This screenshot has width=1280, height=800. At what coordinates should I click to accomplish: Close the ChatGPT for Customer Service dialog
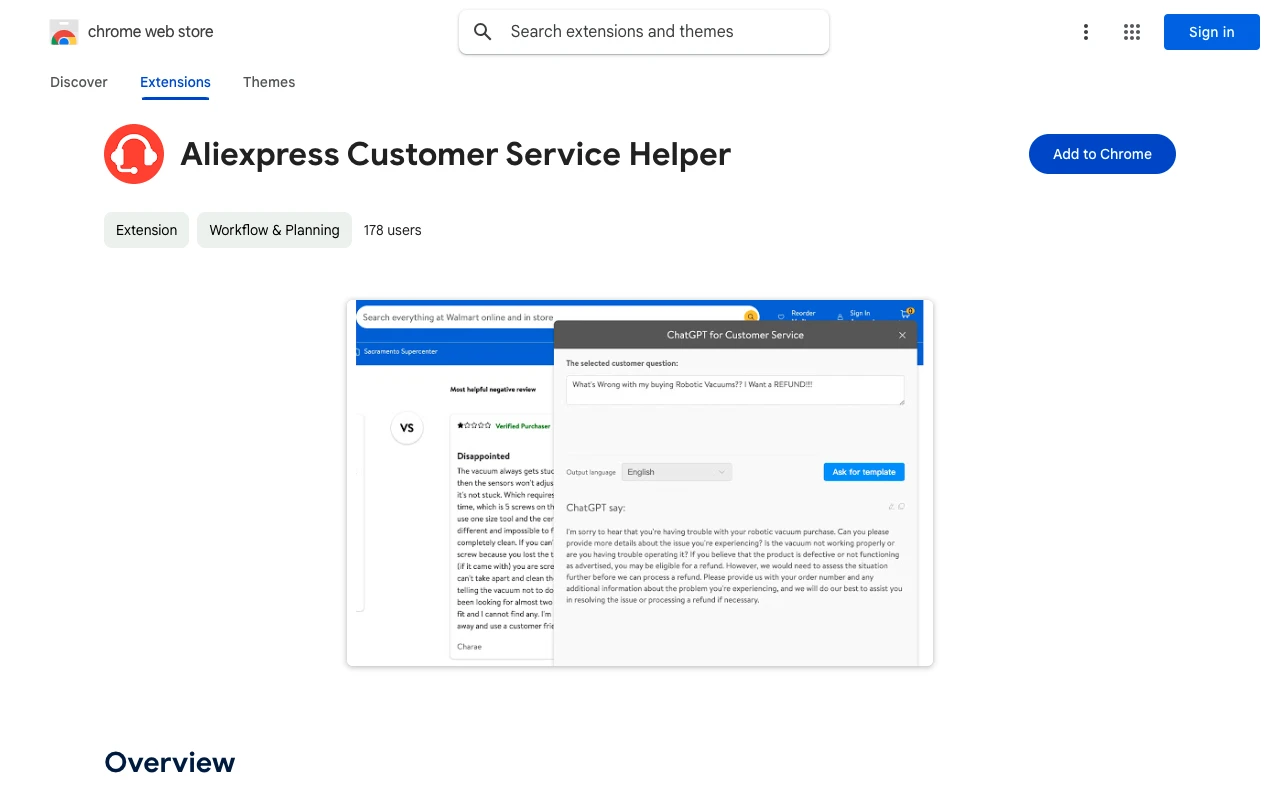[x=902, y=335]
